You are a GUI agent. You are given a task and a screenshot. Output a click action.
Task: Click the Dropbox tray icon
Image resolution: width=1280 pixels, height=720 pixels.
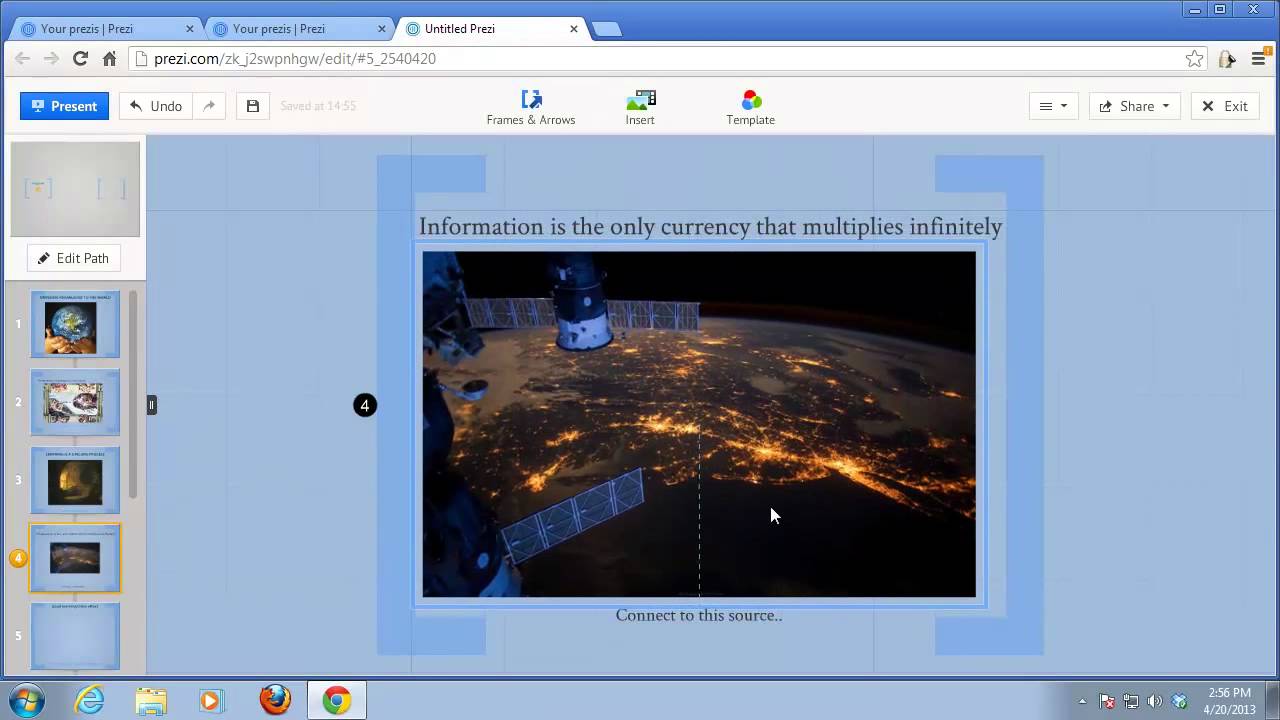point(1179,701)
